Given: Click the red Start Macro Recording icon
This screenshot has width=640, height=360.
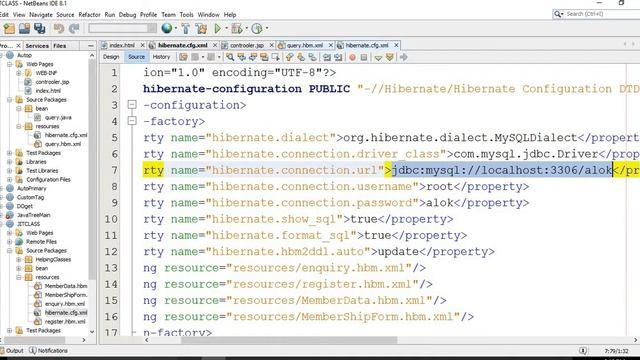Looking at the screenshot, I should point(352,57).
